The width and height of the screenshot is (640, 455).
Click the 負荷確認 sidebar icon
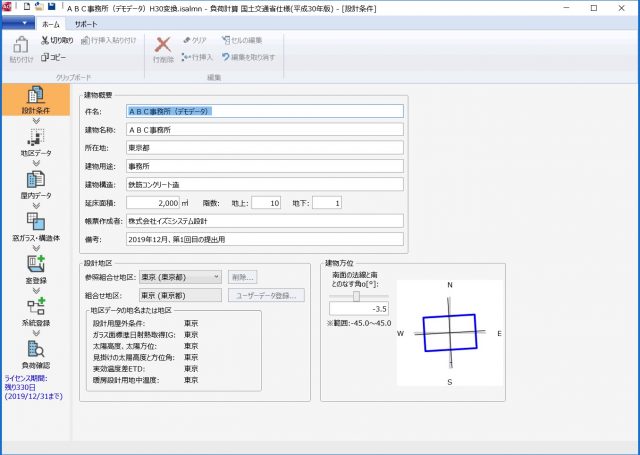pos(36,354)
